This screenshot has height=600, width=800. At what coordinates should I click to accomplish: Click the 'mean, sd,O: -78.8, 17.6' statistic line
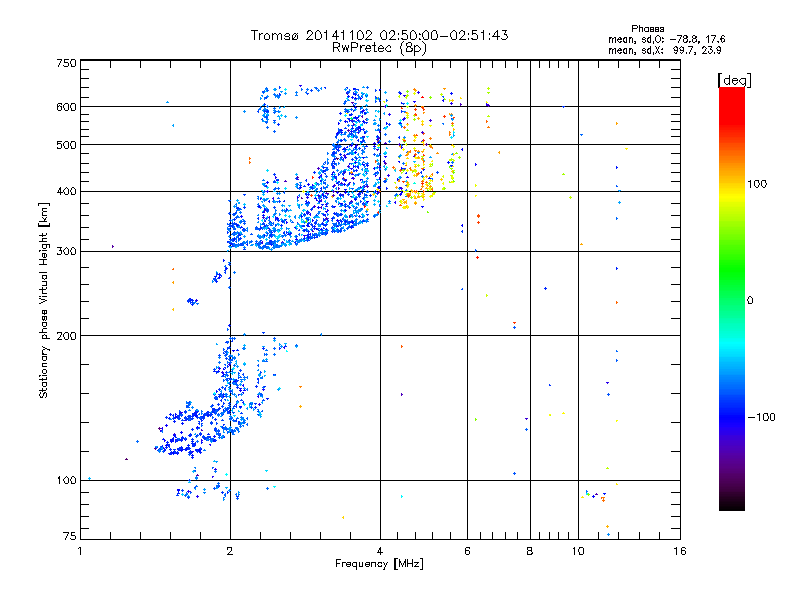(666, 39)
